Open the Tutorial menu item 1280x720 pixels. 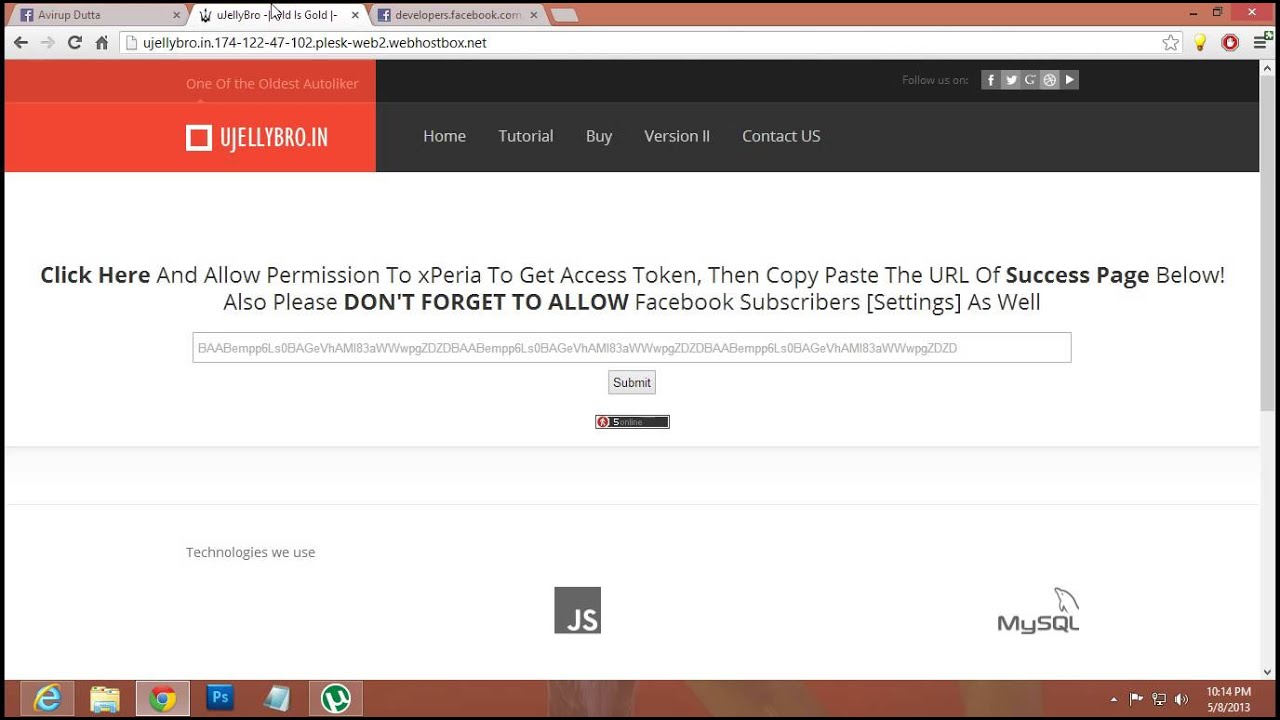pyautogui.click(x=526, y=136)
